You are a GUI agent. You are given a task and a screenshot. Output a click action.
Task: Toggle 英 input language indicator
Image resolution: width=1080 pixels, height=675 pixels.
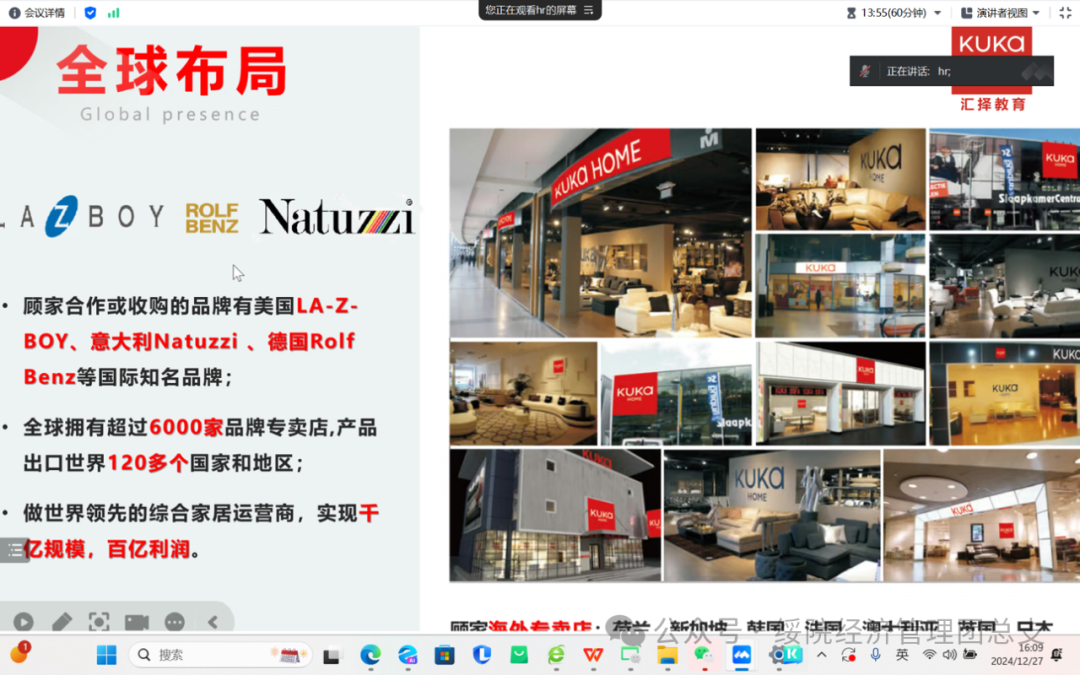902,655
